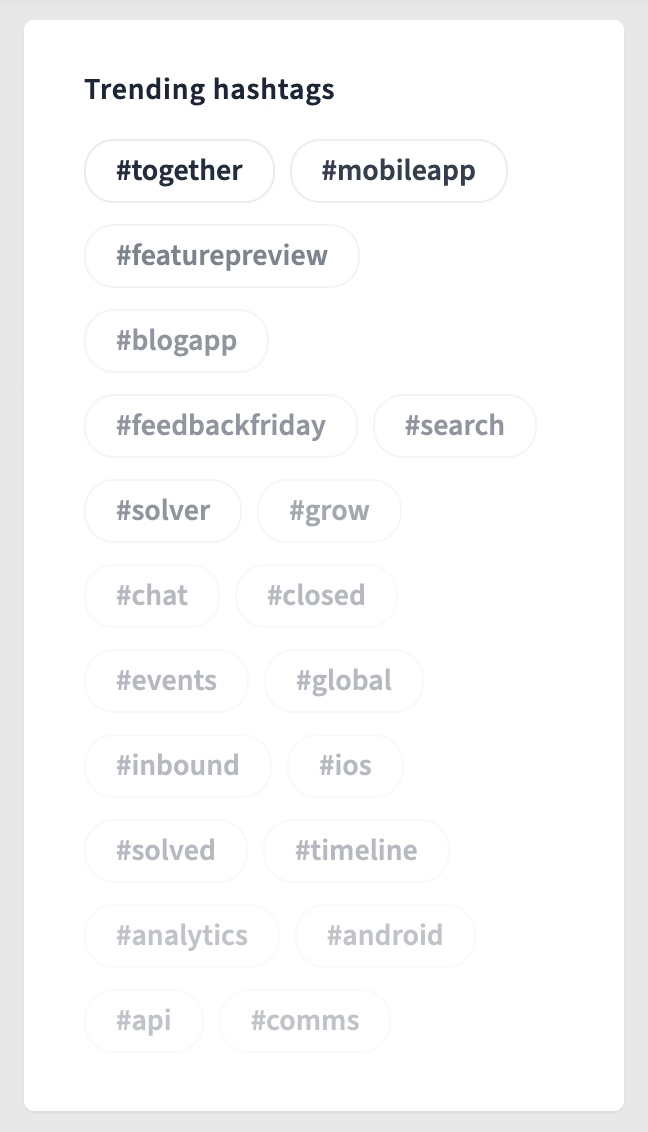The image size is (648, 1132).
Task: Select the #closed hashtag
Action: click(x=316, y=595)
